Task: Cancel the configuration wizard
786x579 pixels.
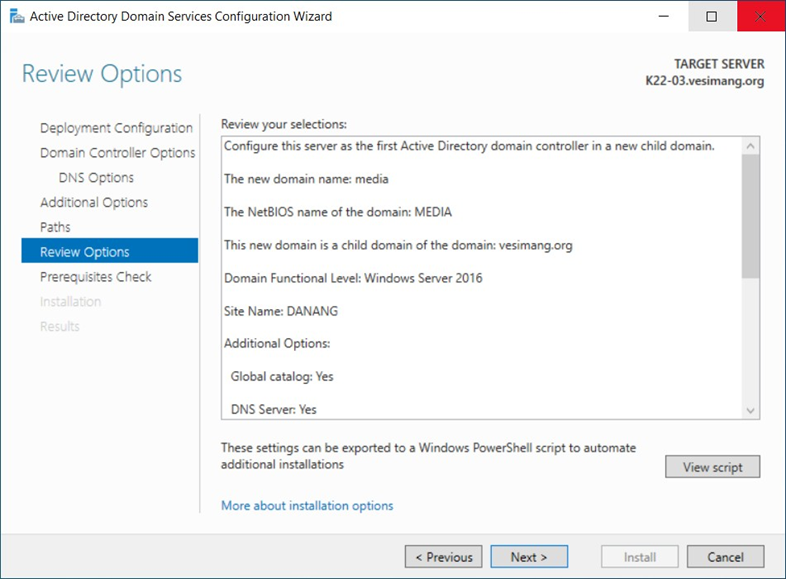Action: (725, 557)
